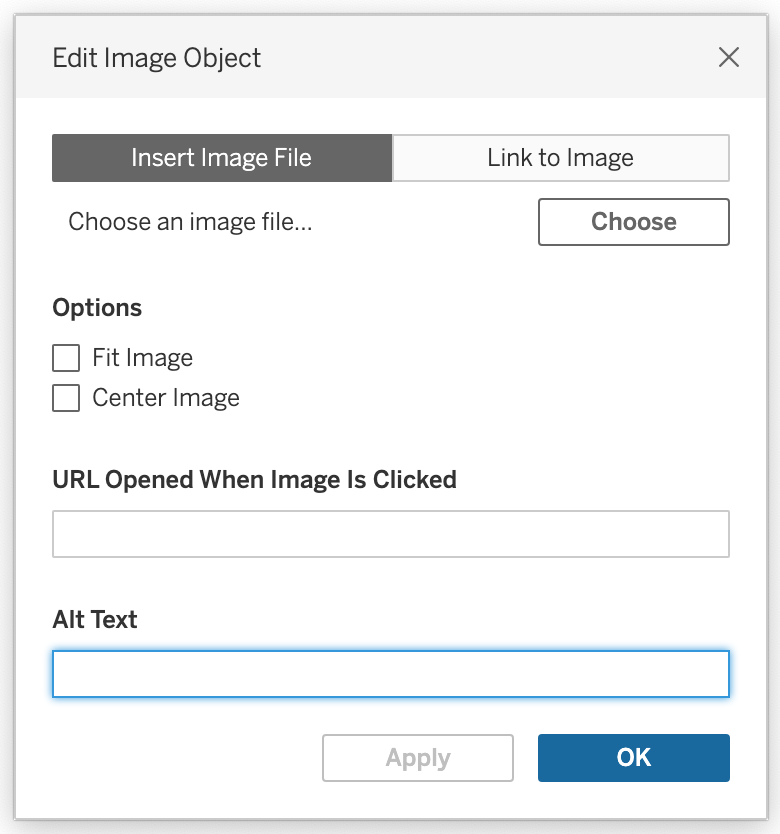Image resolution: width=780 pixels, height=834 pixels.
Task: Click the 'Choose an image file...' text
Action: click(x=190, y=222)
